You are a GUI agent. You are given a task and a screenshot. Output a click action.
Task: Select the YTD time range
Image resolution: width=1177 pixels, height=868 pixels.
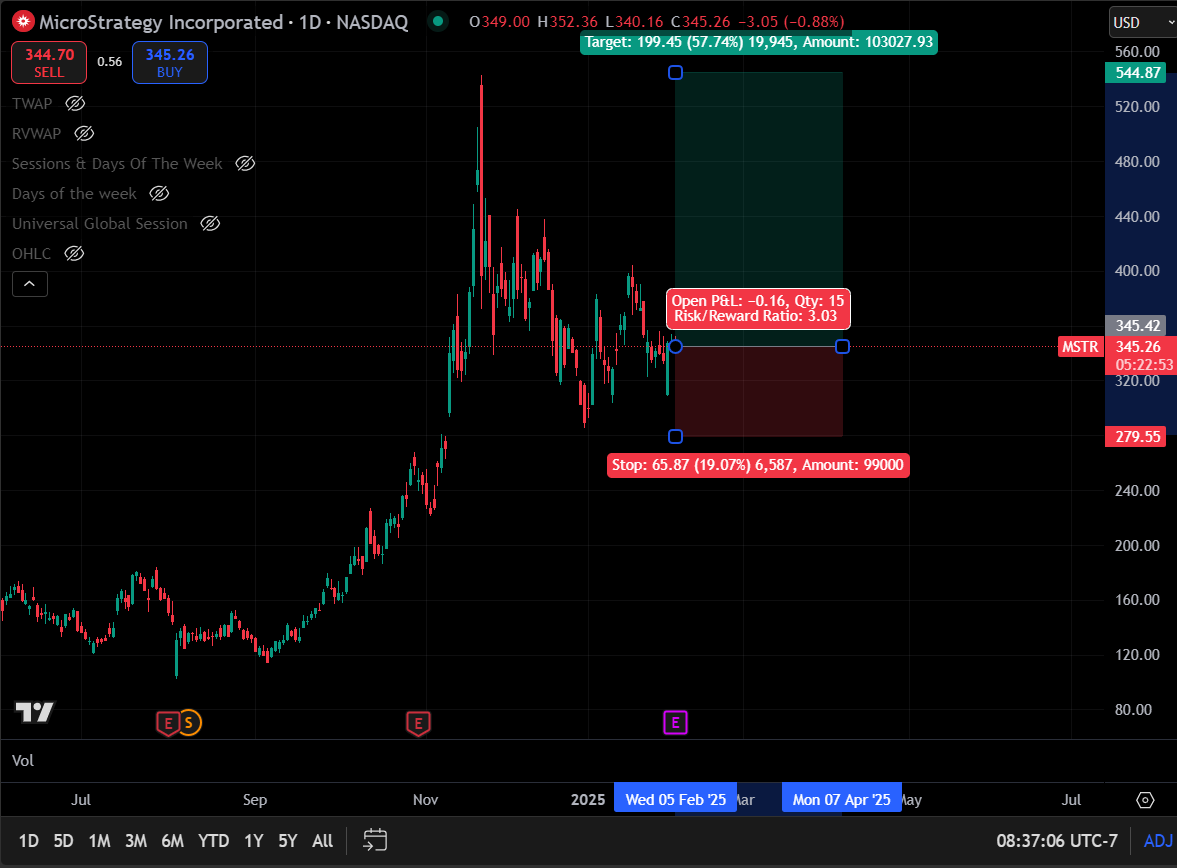coord(214,841)
